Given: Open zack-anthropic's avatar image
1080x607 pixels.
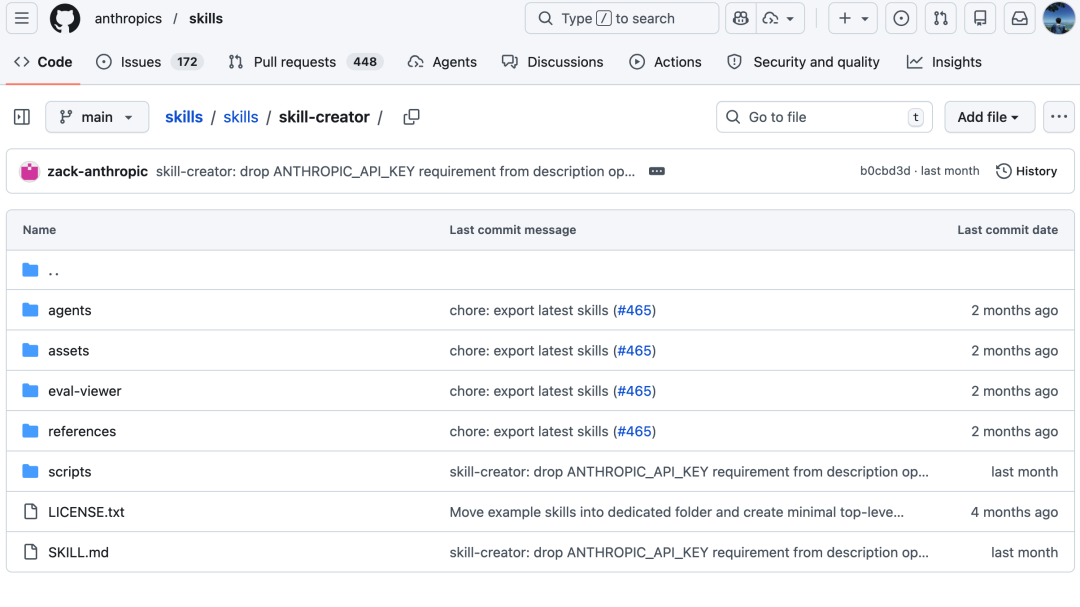Looking at the screenshot, I should click(x=30, y=171).
